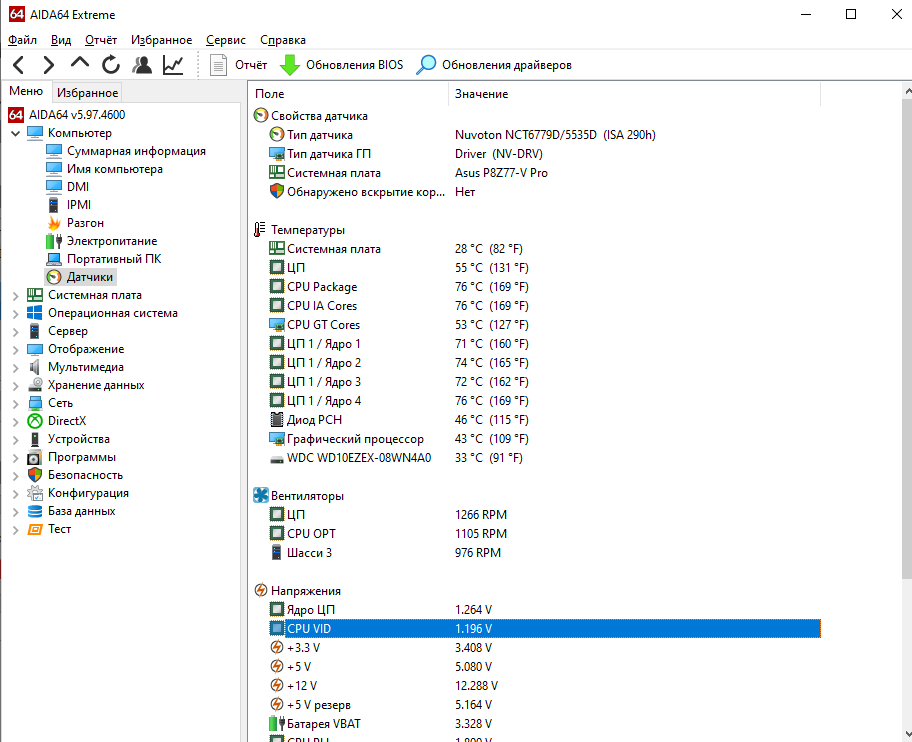Select Имя компьютера tree item

(115, 169)
